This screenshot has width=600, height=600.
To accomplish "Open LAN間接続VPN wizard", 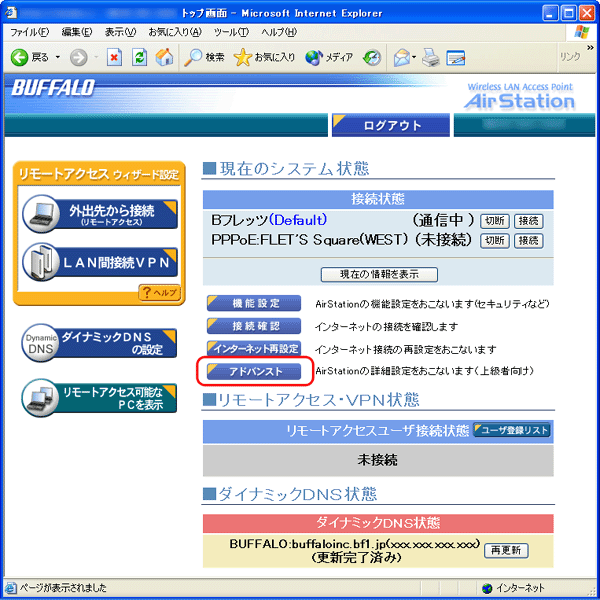I will 99,262.
